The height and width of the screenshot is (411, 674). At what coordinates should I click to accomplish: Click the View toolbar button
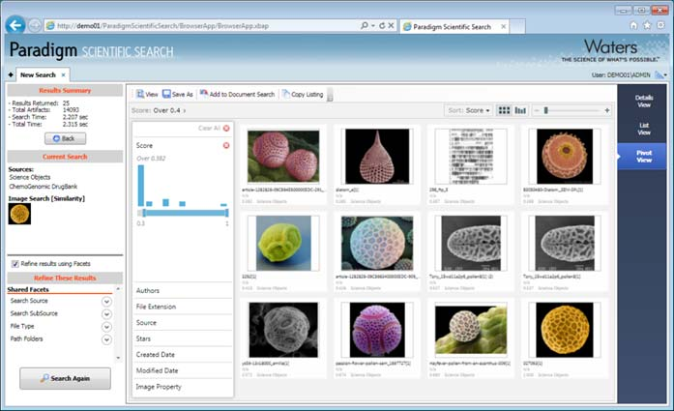(147, 94)
